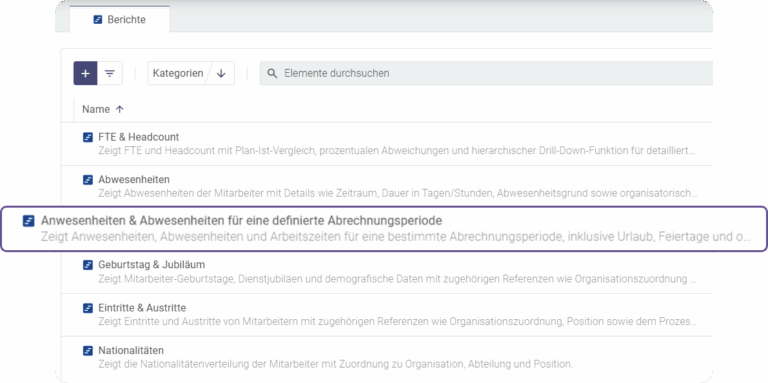
Task: Click the Abwesenheiten report icon
Action: tap(88, 180)
